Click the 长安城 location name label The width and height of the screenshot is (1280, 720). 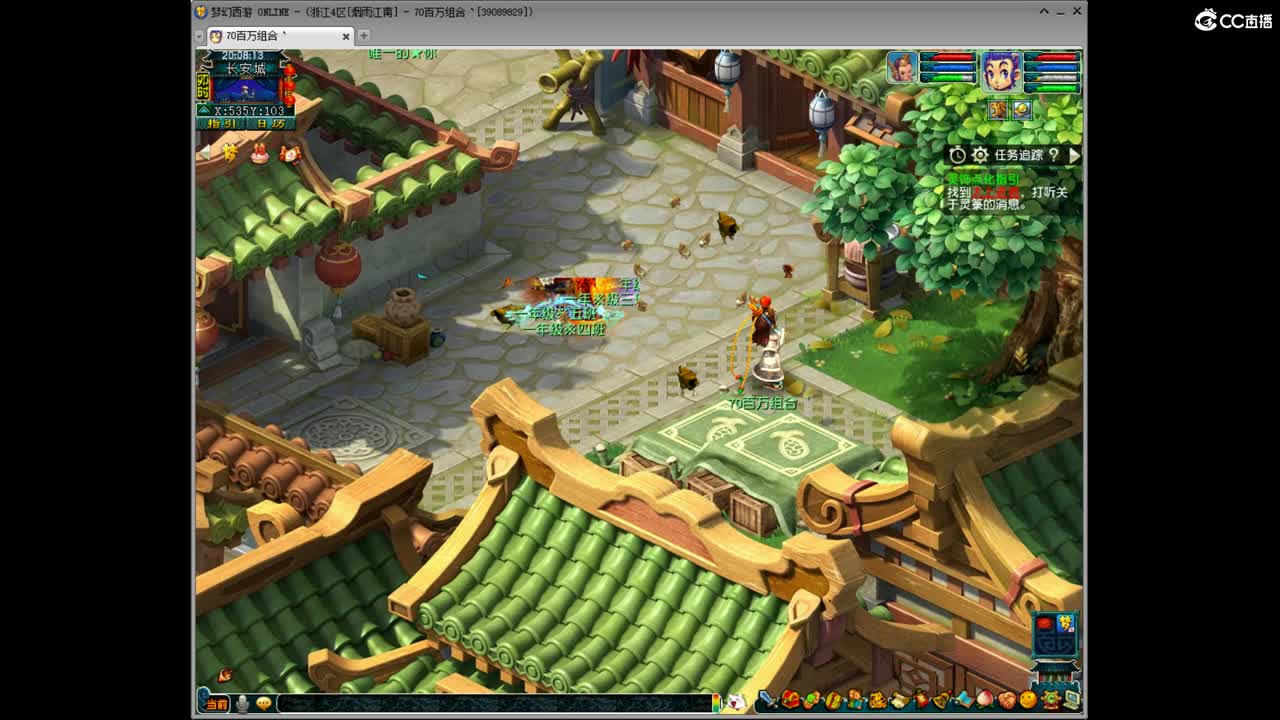pyautogui.click(x=246, y=69)
